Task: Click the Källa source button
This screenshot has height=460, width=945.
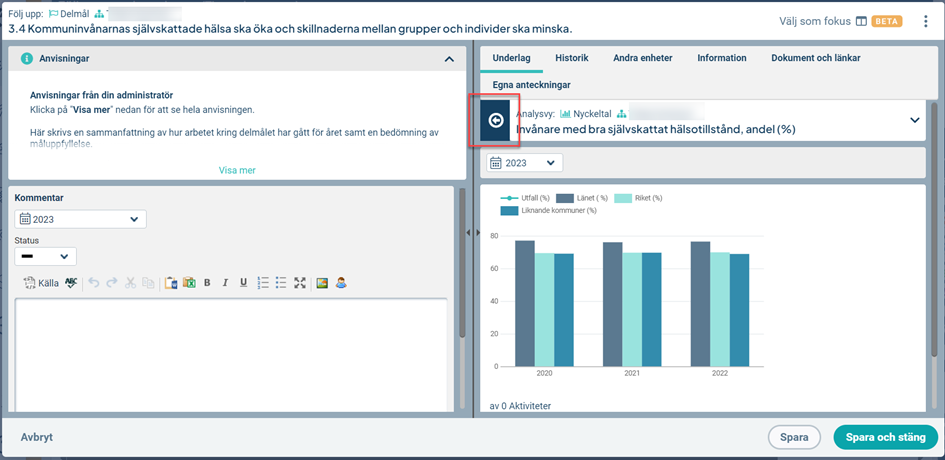Action: 42,282
